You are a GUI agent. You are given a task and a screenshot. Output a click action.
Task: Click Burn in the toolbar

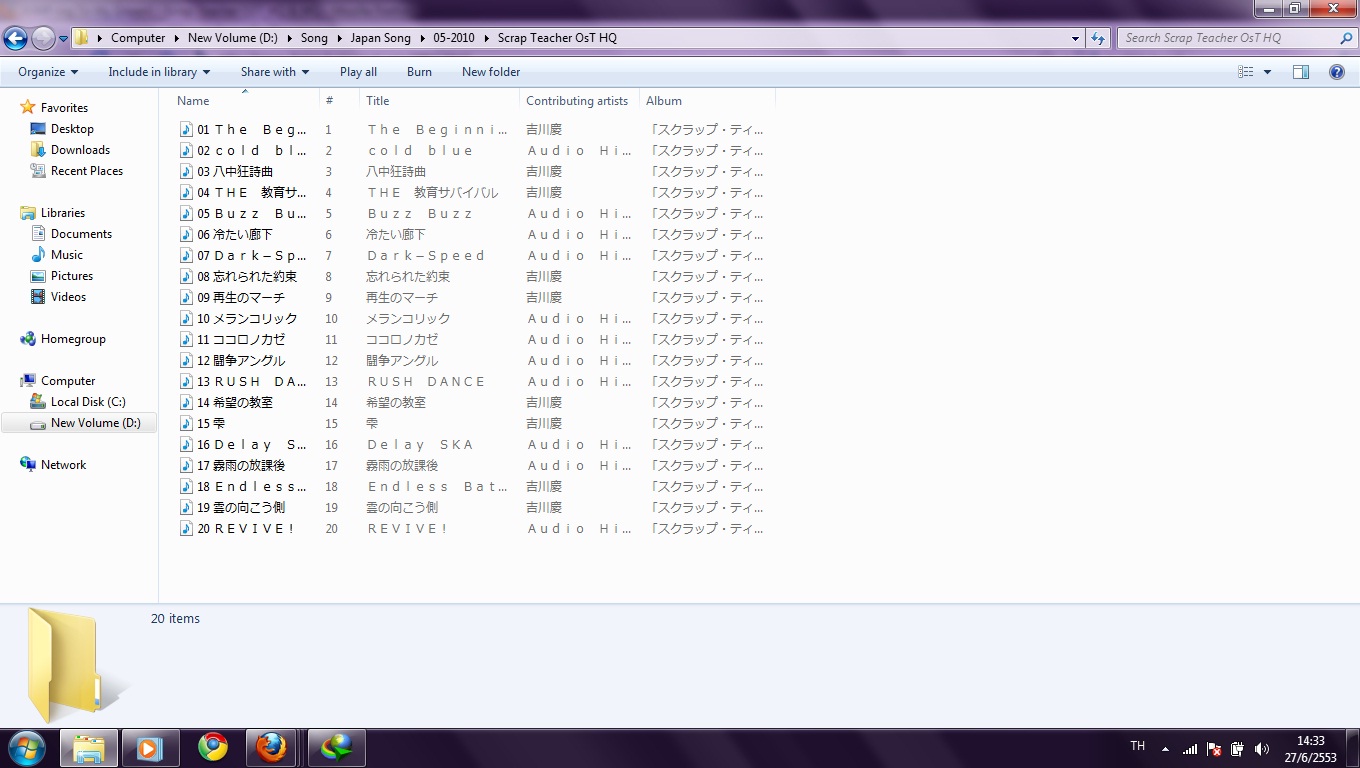pos(419,72)
